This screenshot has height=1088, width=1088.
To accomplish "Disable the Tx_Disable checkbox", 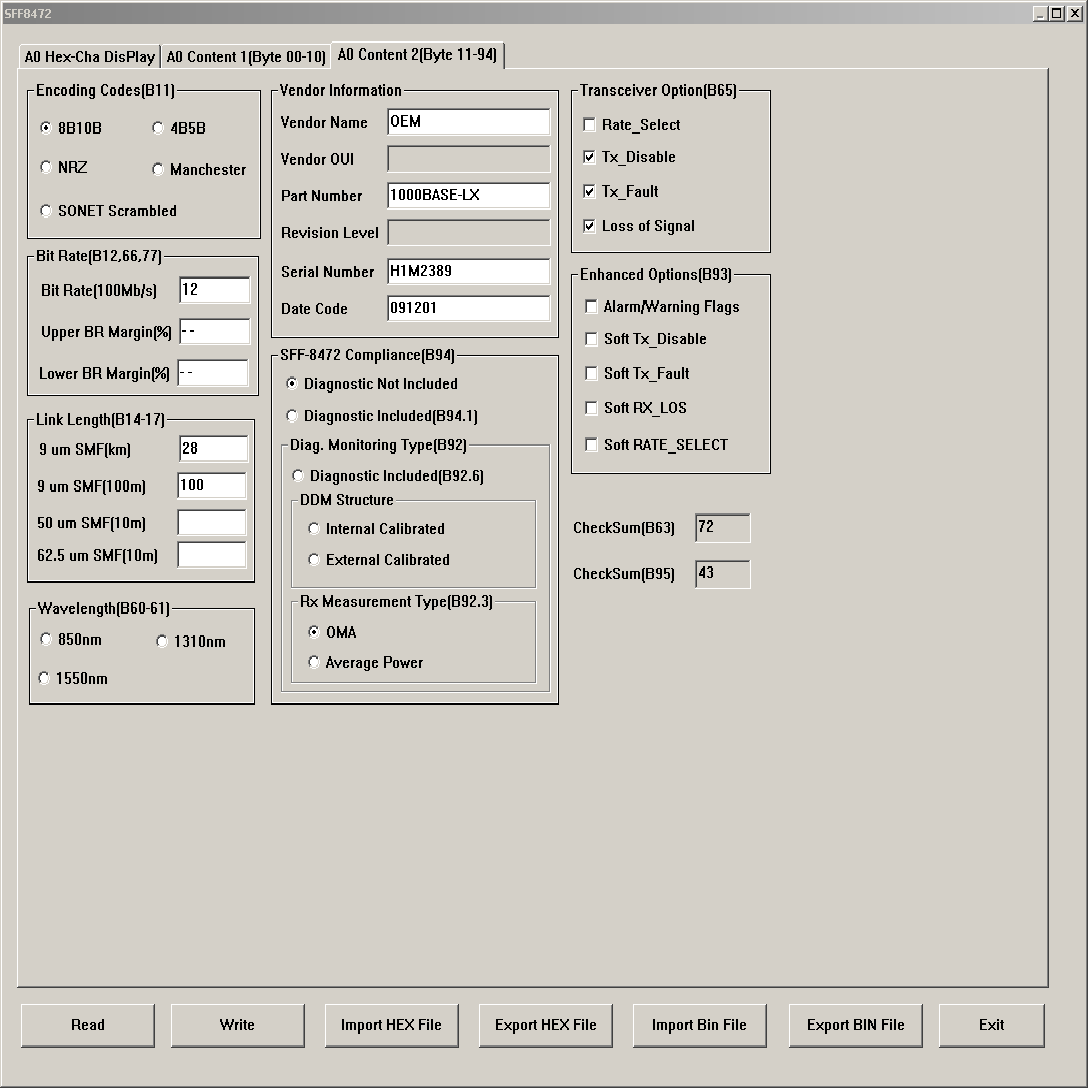I will point(590,157).
